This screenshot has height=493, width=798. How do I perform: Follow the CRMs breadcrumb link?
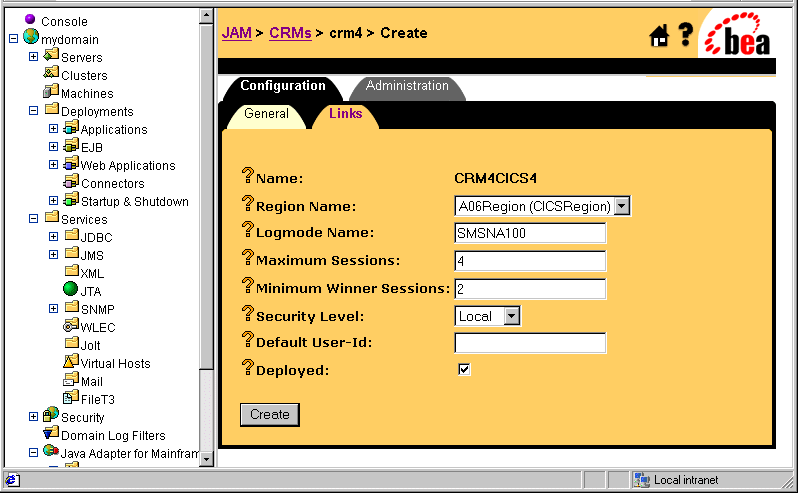(290, 34)
